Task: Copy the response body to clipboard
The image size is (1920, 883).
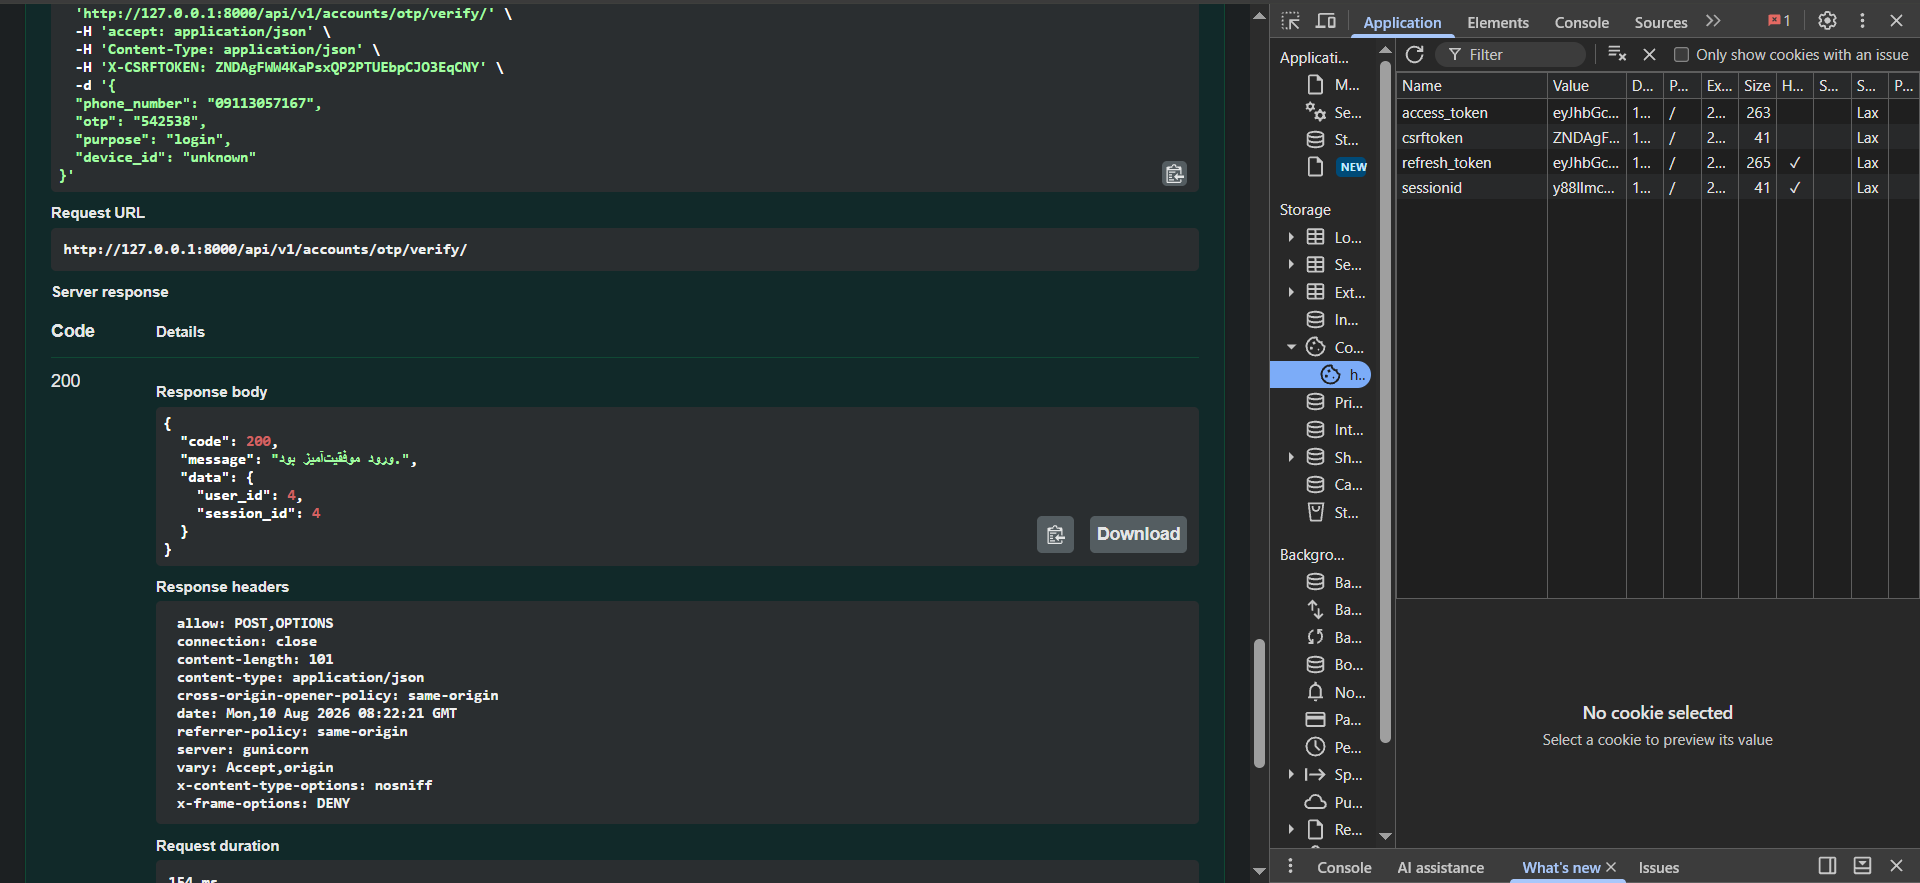Action: 1055,534
